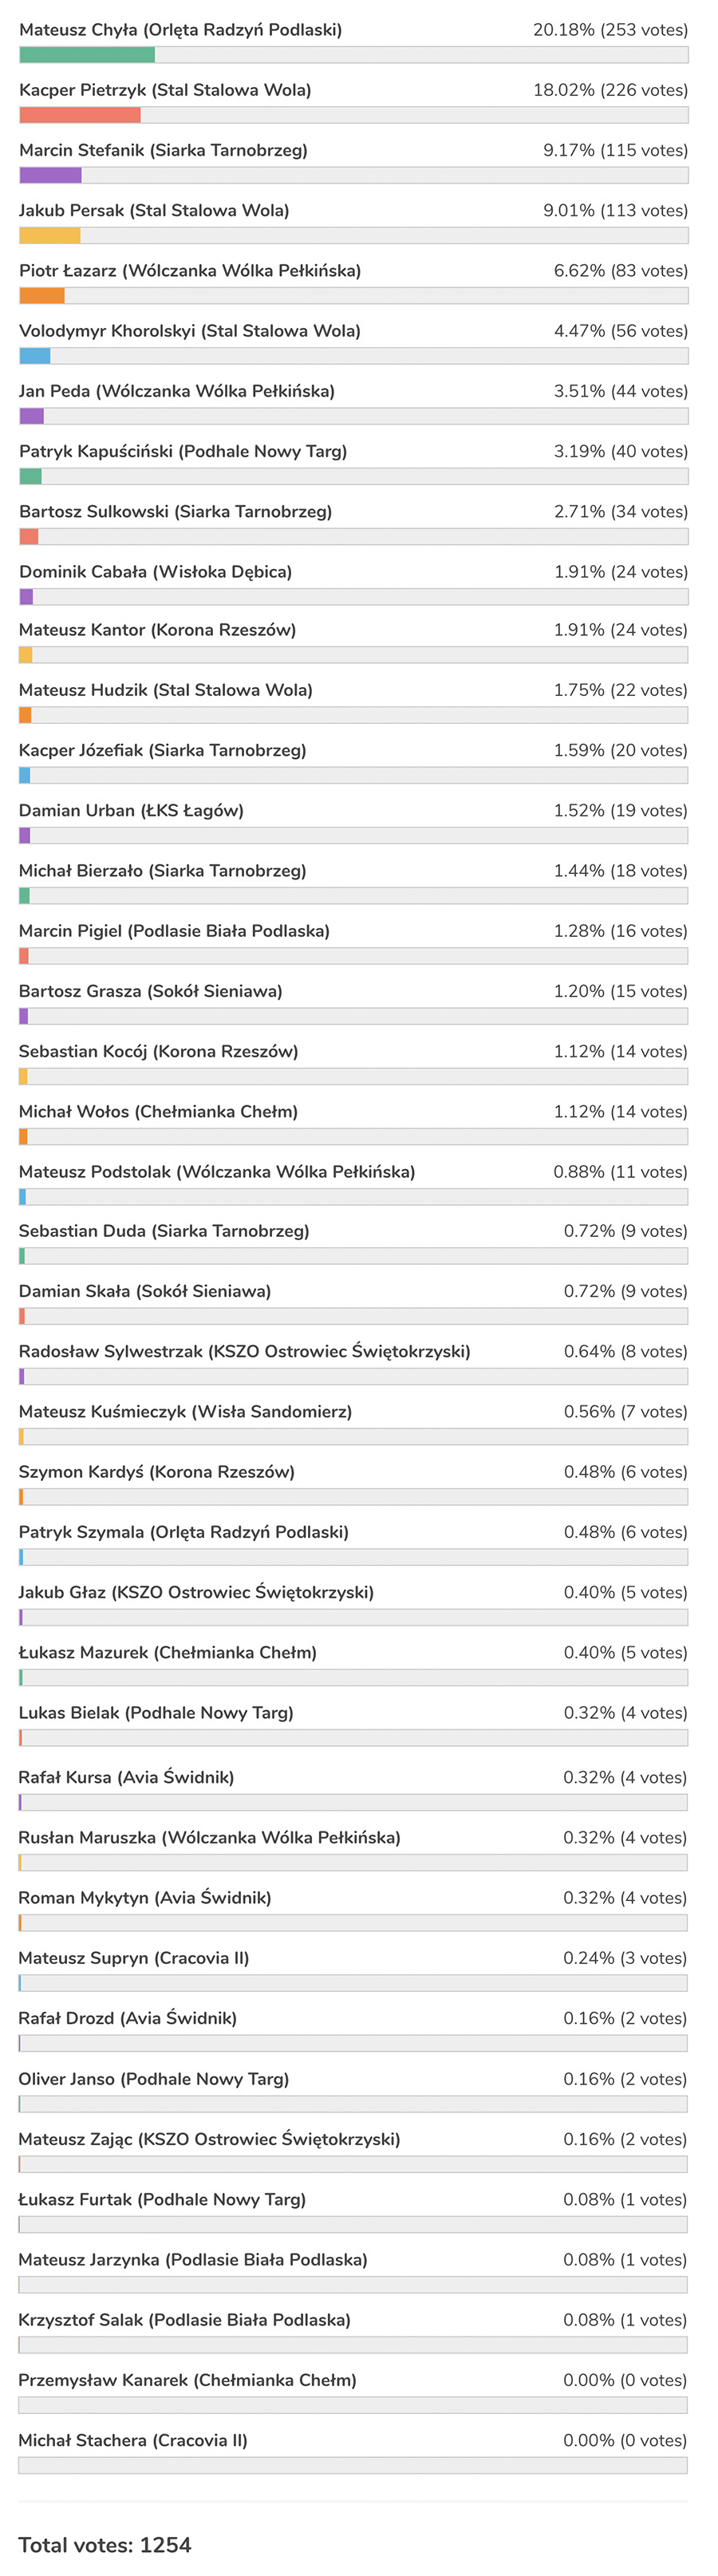Click the Dominik Cabała (Wisłoka Dębica) entry

click(x=156, y=572)
